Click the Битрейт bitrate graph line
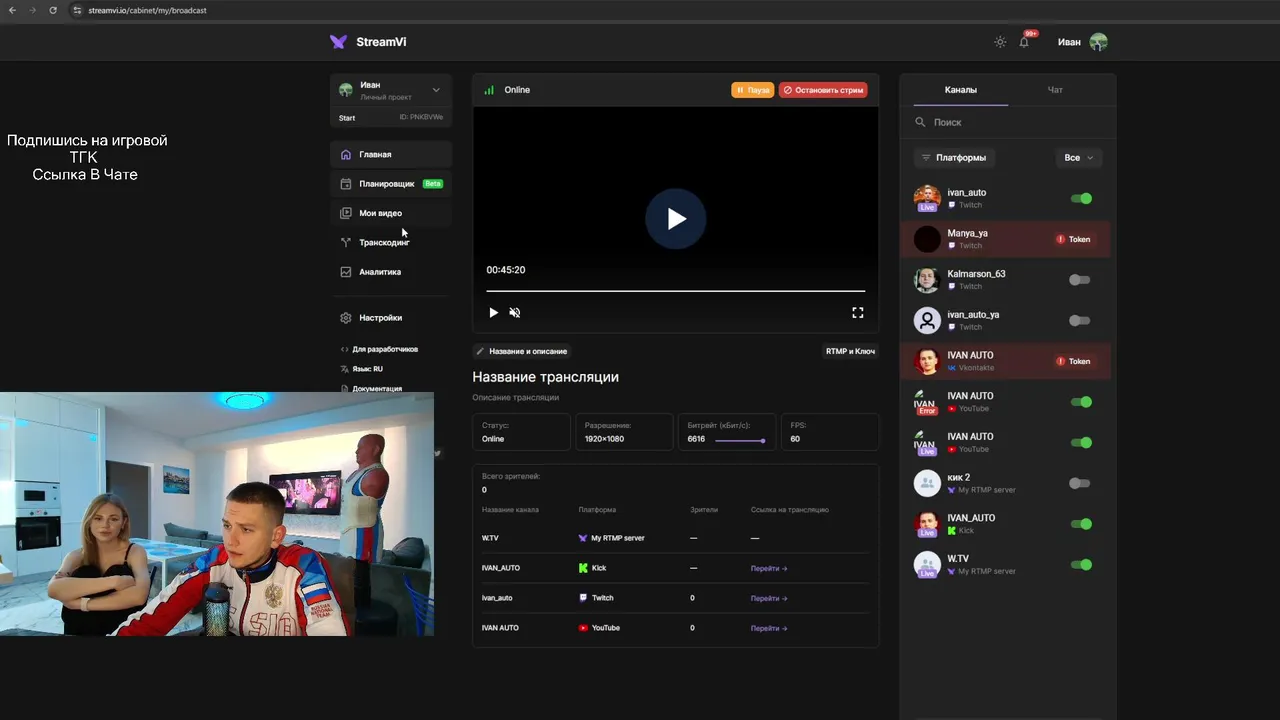 pos(741,439)
